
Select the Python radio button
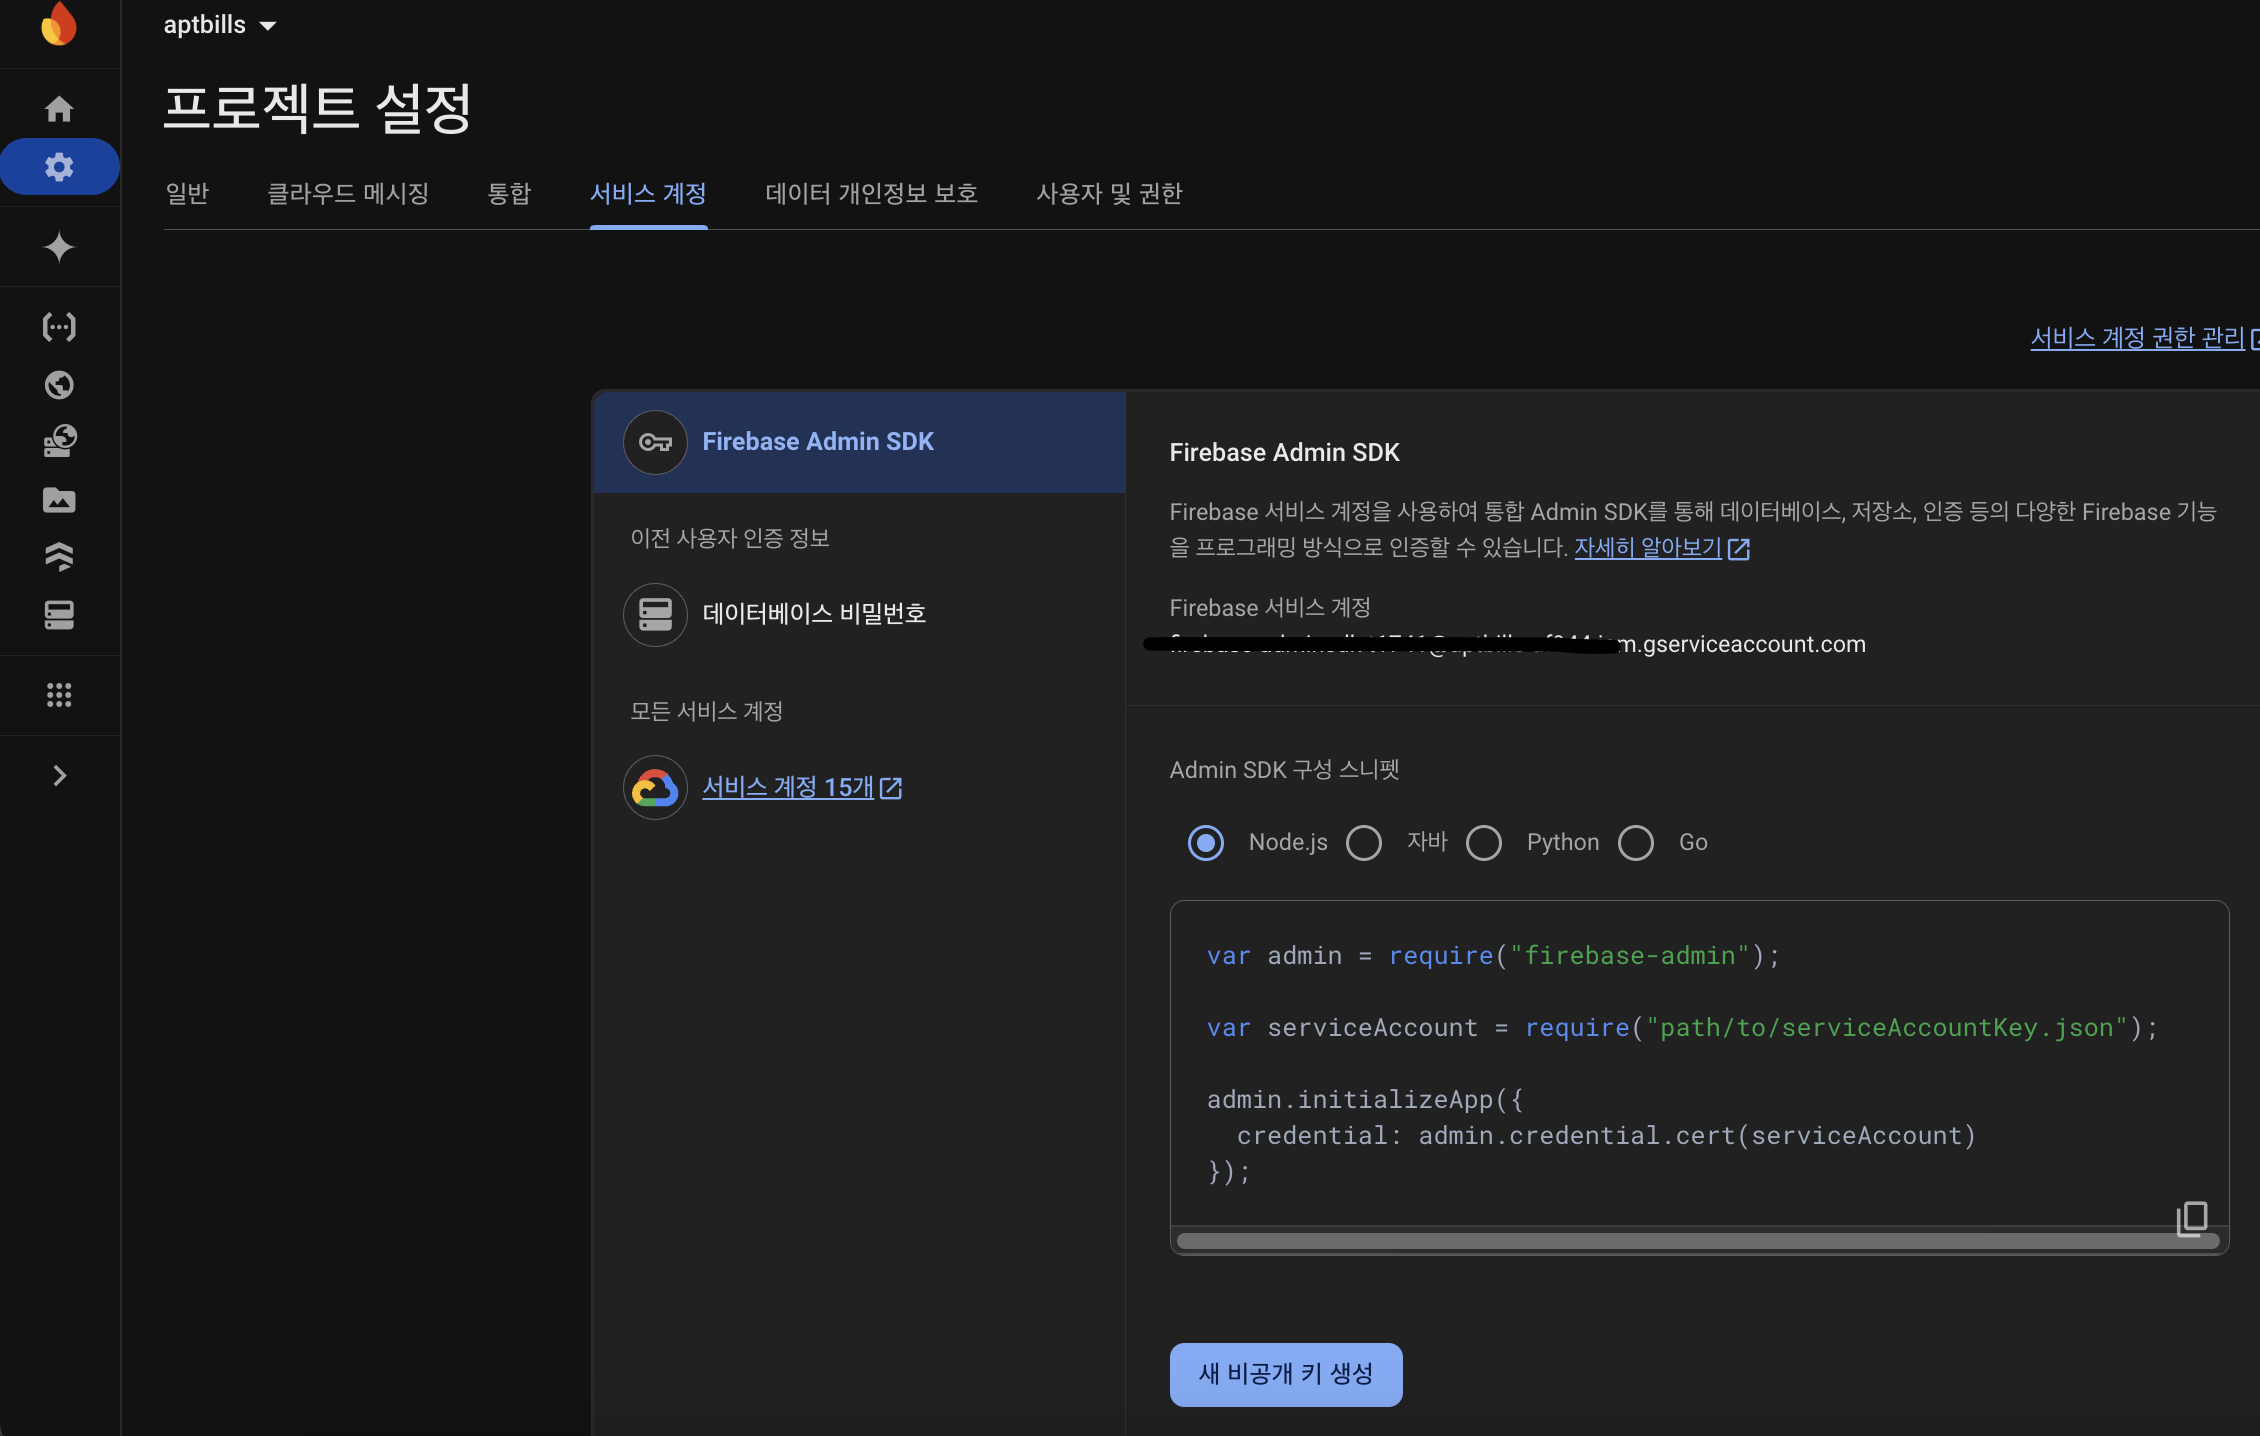coord(1484,843)
